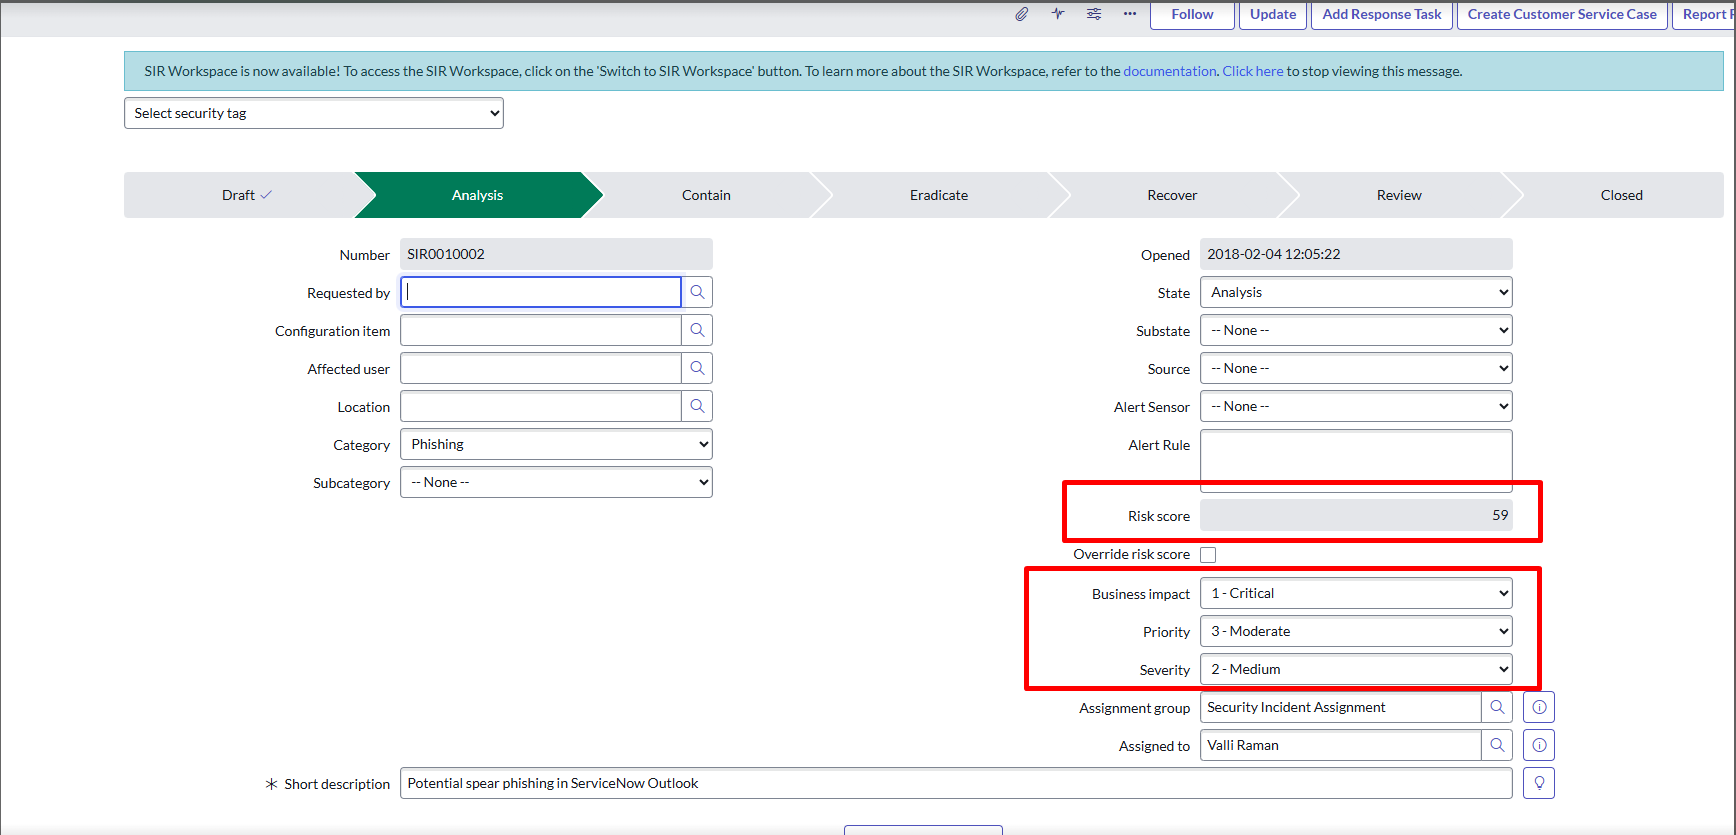
Task: Open the Alert Sensor dropdown
Action: (x=1356, y=406)
